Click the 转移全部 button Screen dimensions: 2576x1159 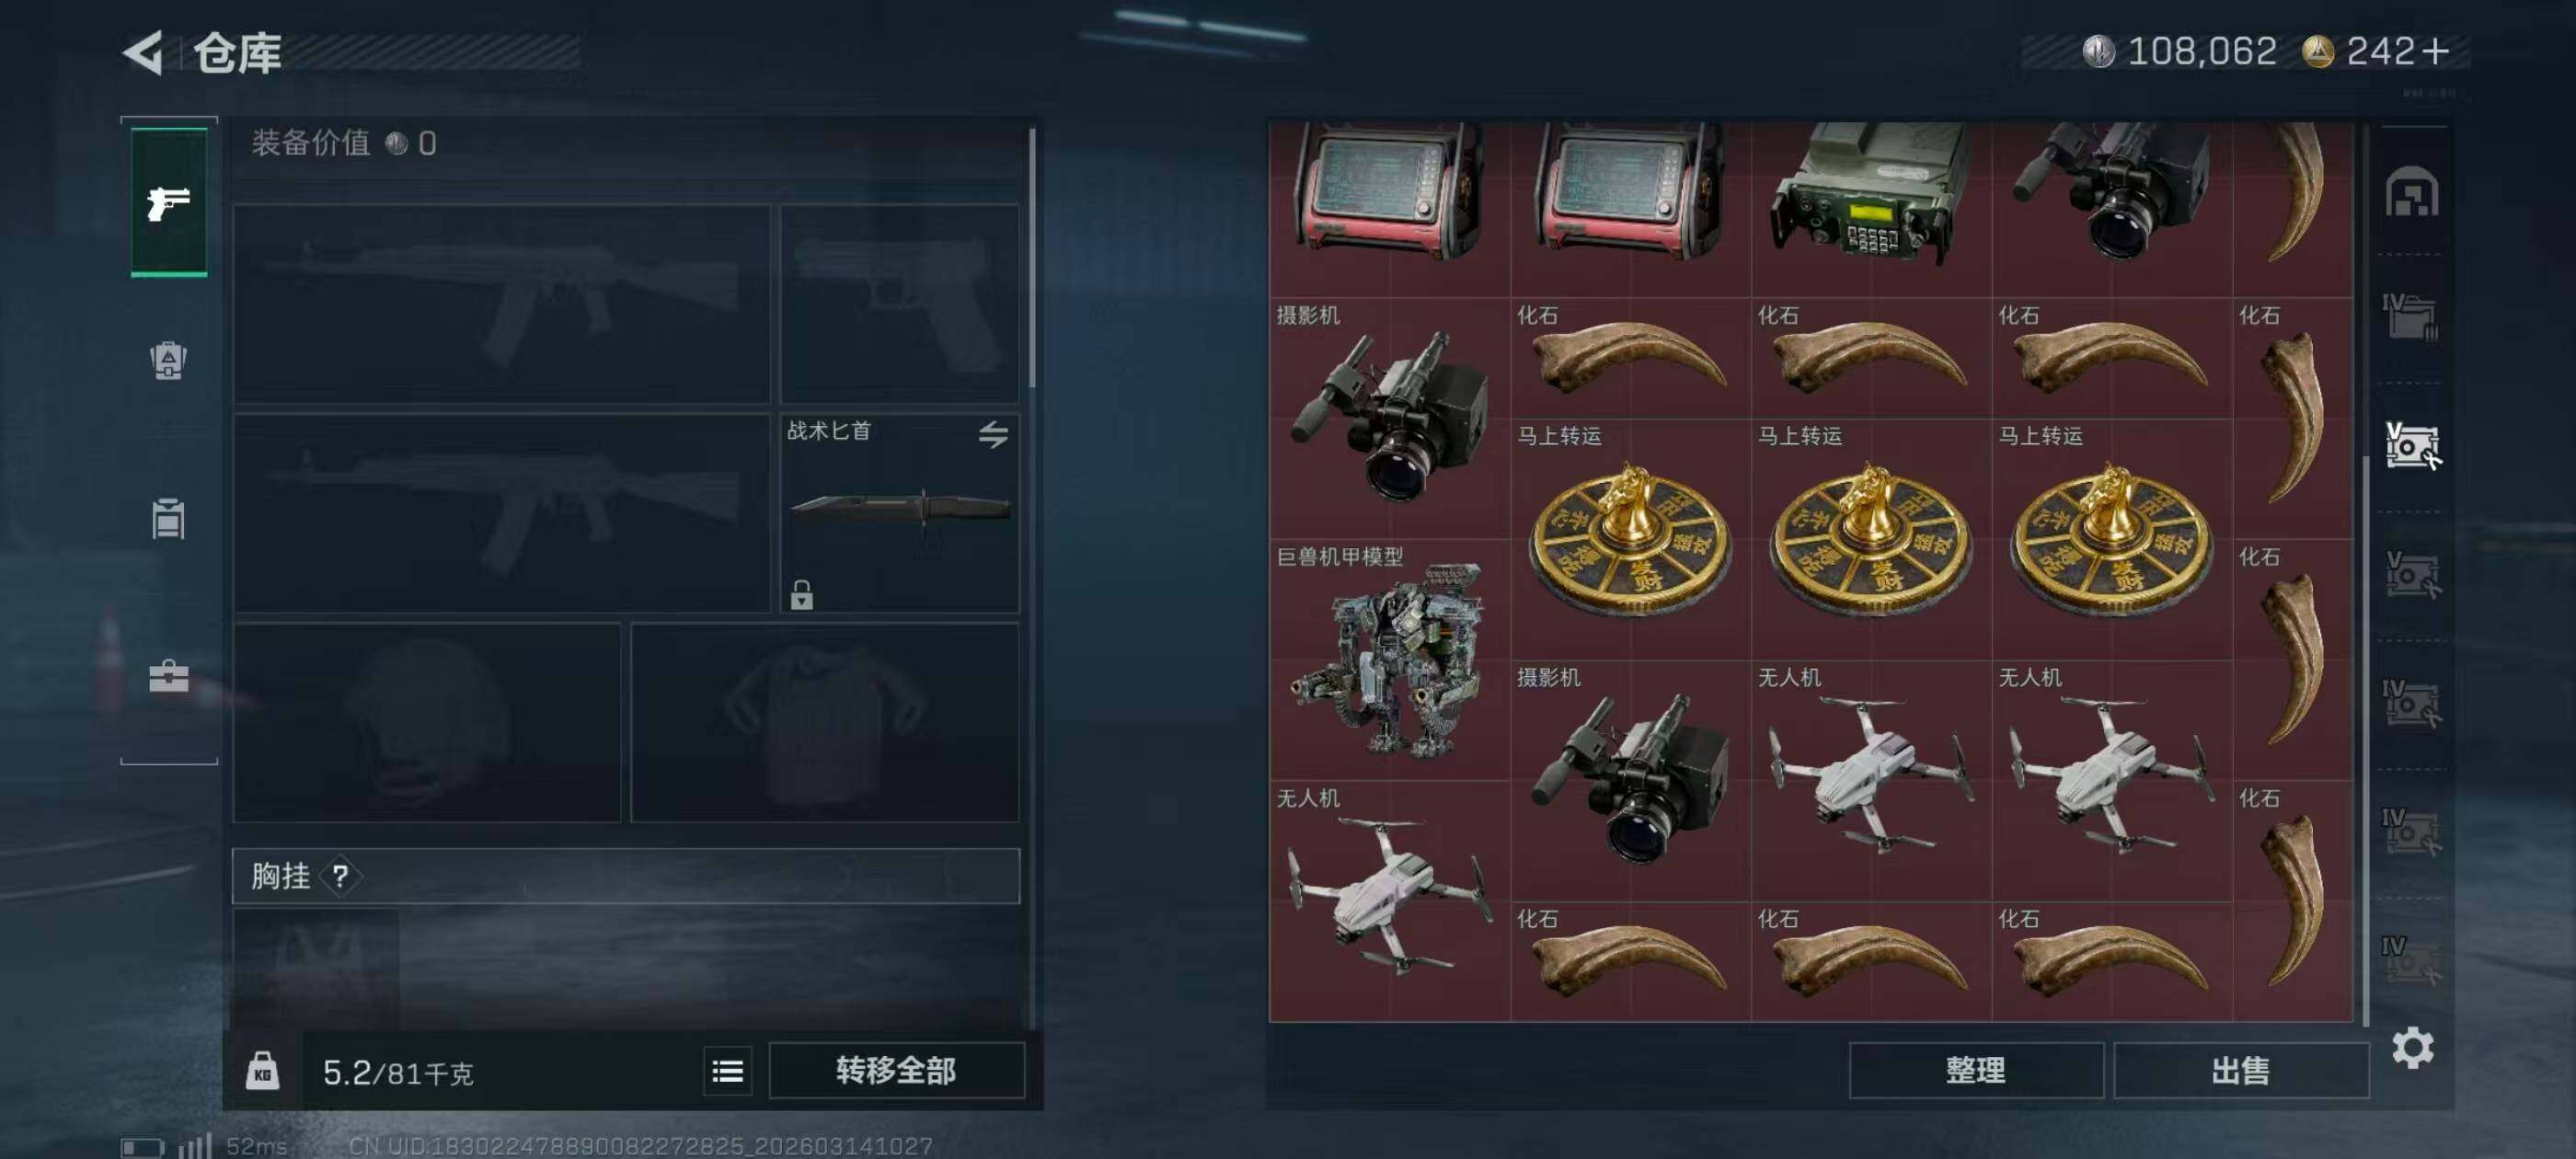point(896,1071)
